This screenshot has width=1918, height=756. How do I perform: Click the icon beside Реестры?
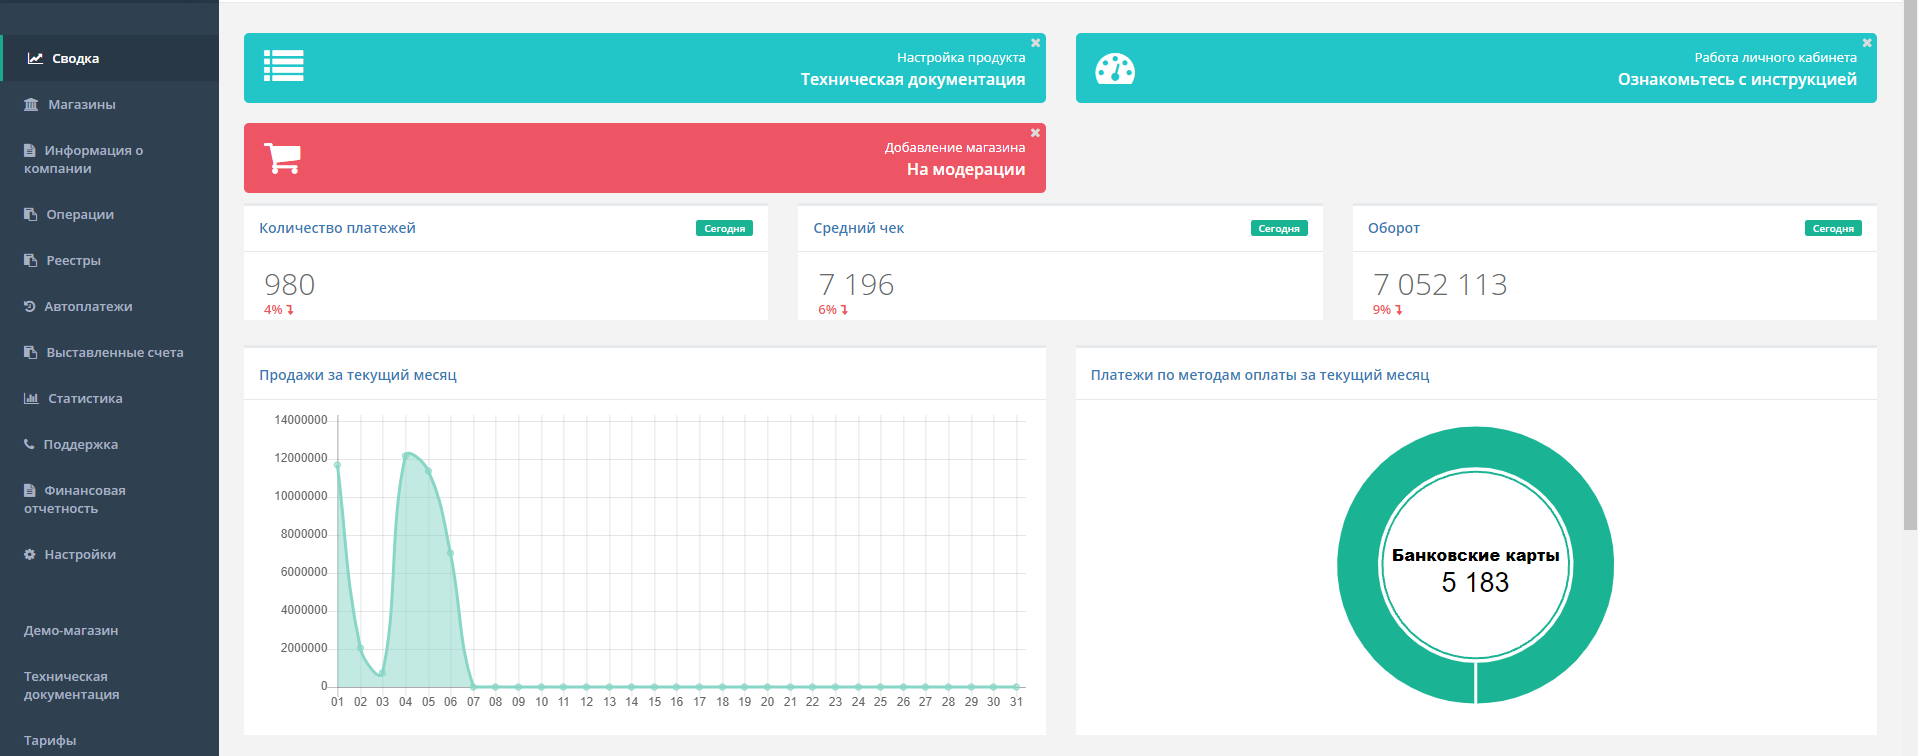[x=30, y=260]
